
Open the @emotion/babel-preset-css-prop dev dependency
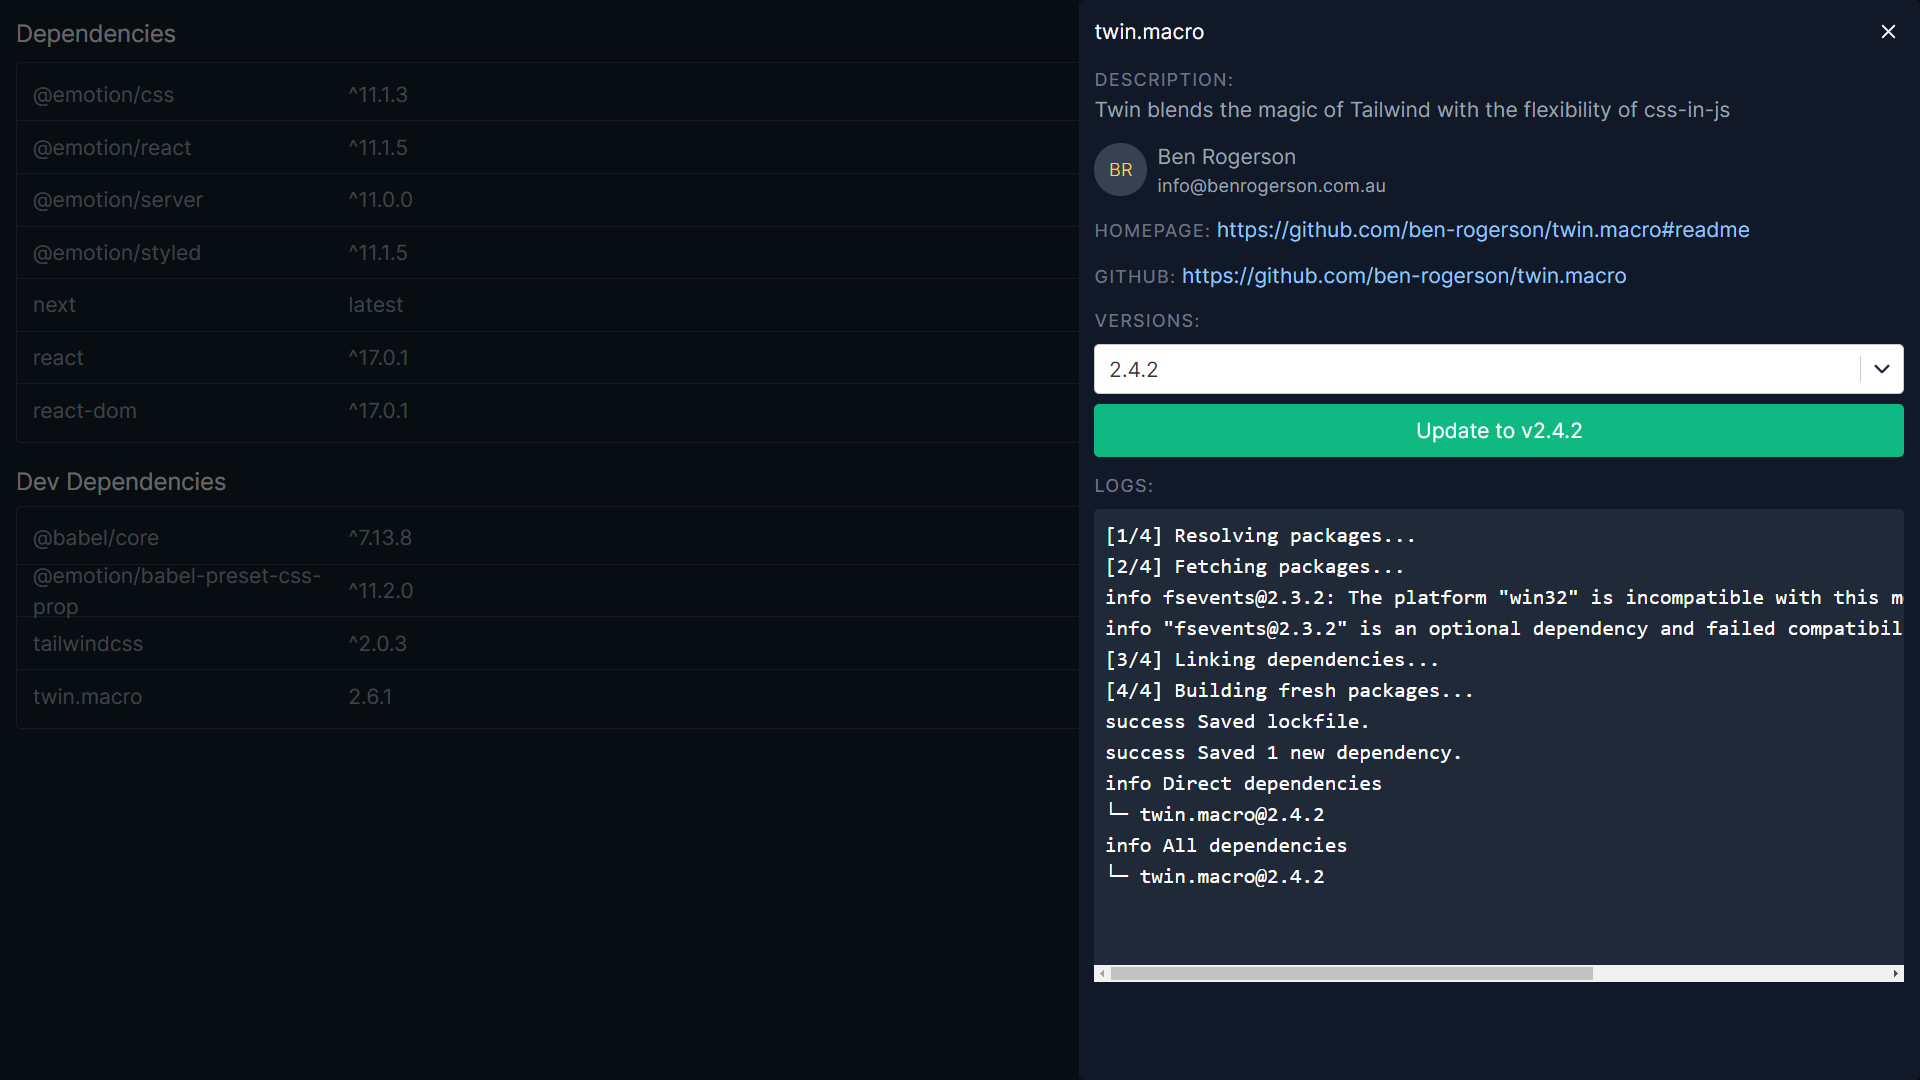coord(545,591)
